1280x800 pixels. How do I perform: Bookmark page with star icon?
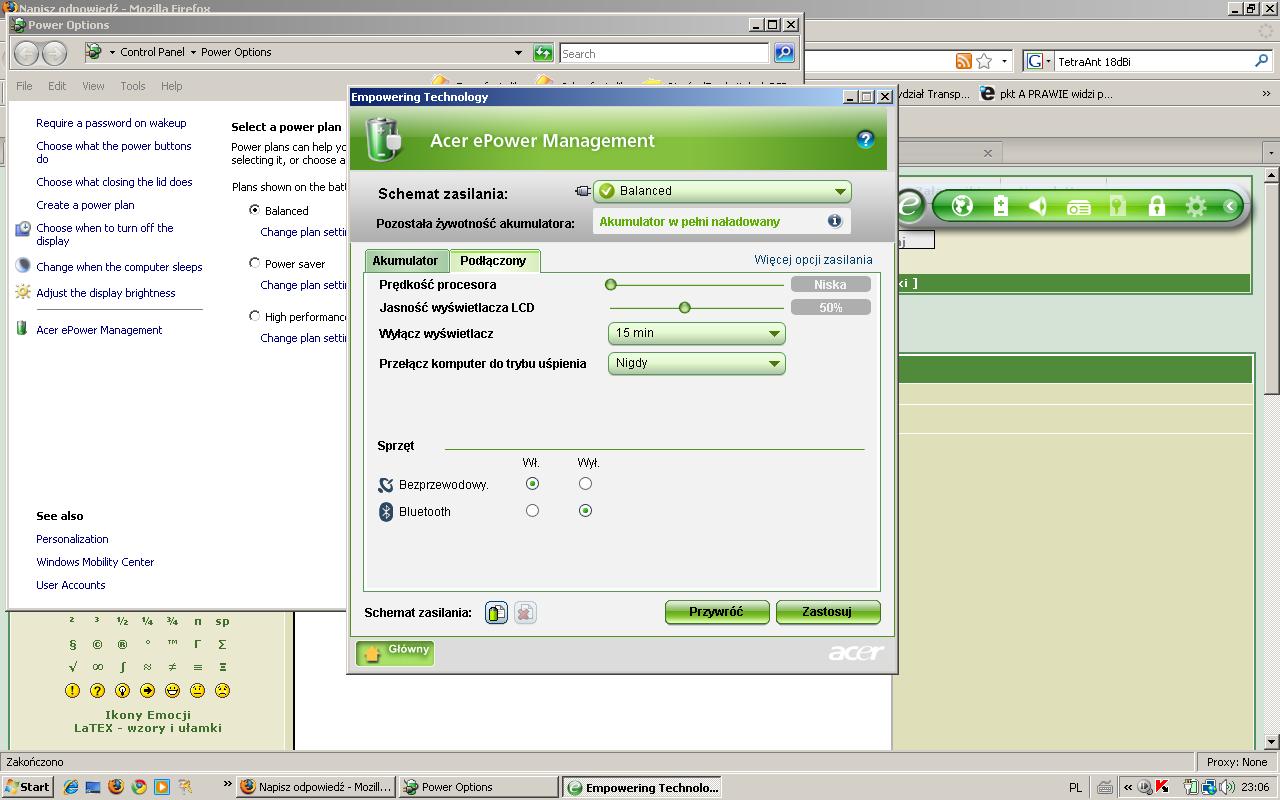click(984, 61)
